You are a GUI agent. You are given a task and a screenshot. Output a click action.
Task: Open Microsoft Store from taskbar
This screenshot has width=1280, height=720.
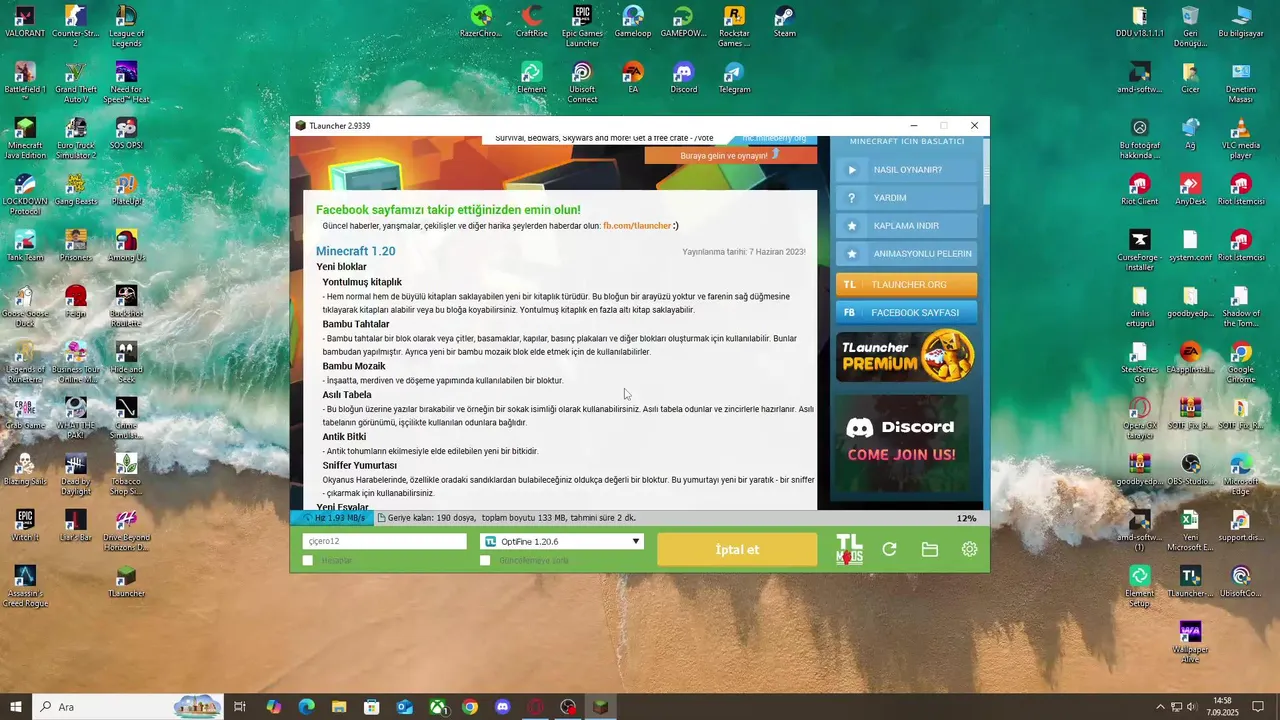371,707
